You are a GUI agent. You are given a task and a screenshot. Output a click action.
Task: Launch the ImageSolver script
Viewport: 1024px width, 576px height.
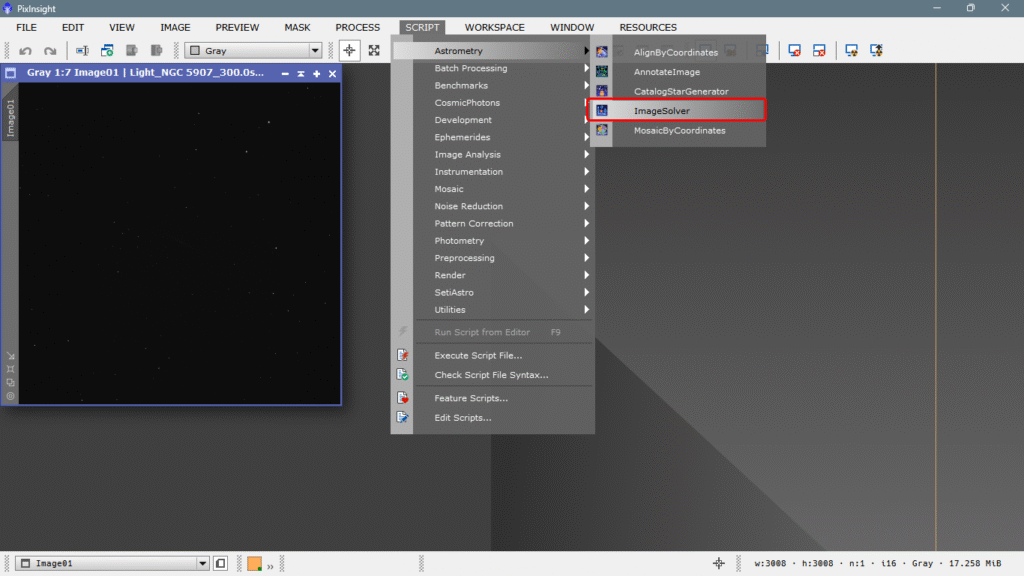pos(677,110)
